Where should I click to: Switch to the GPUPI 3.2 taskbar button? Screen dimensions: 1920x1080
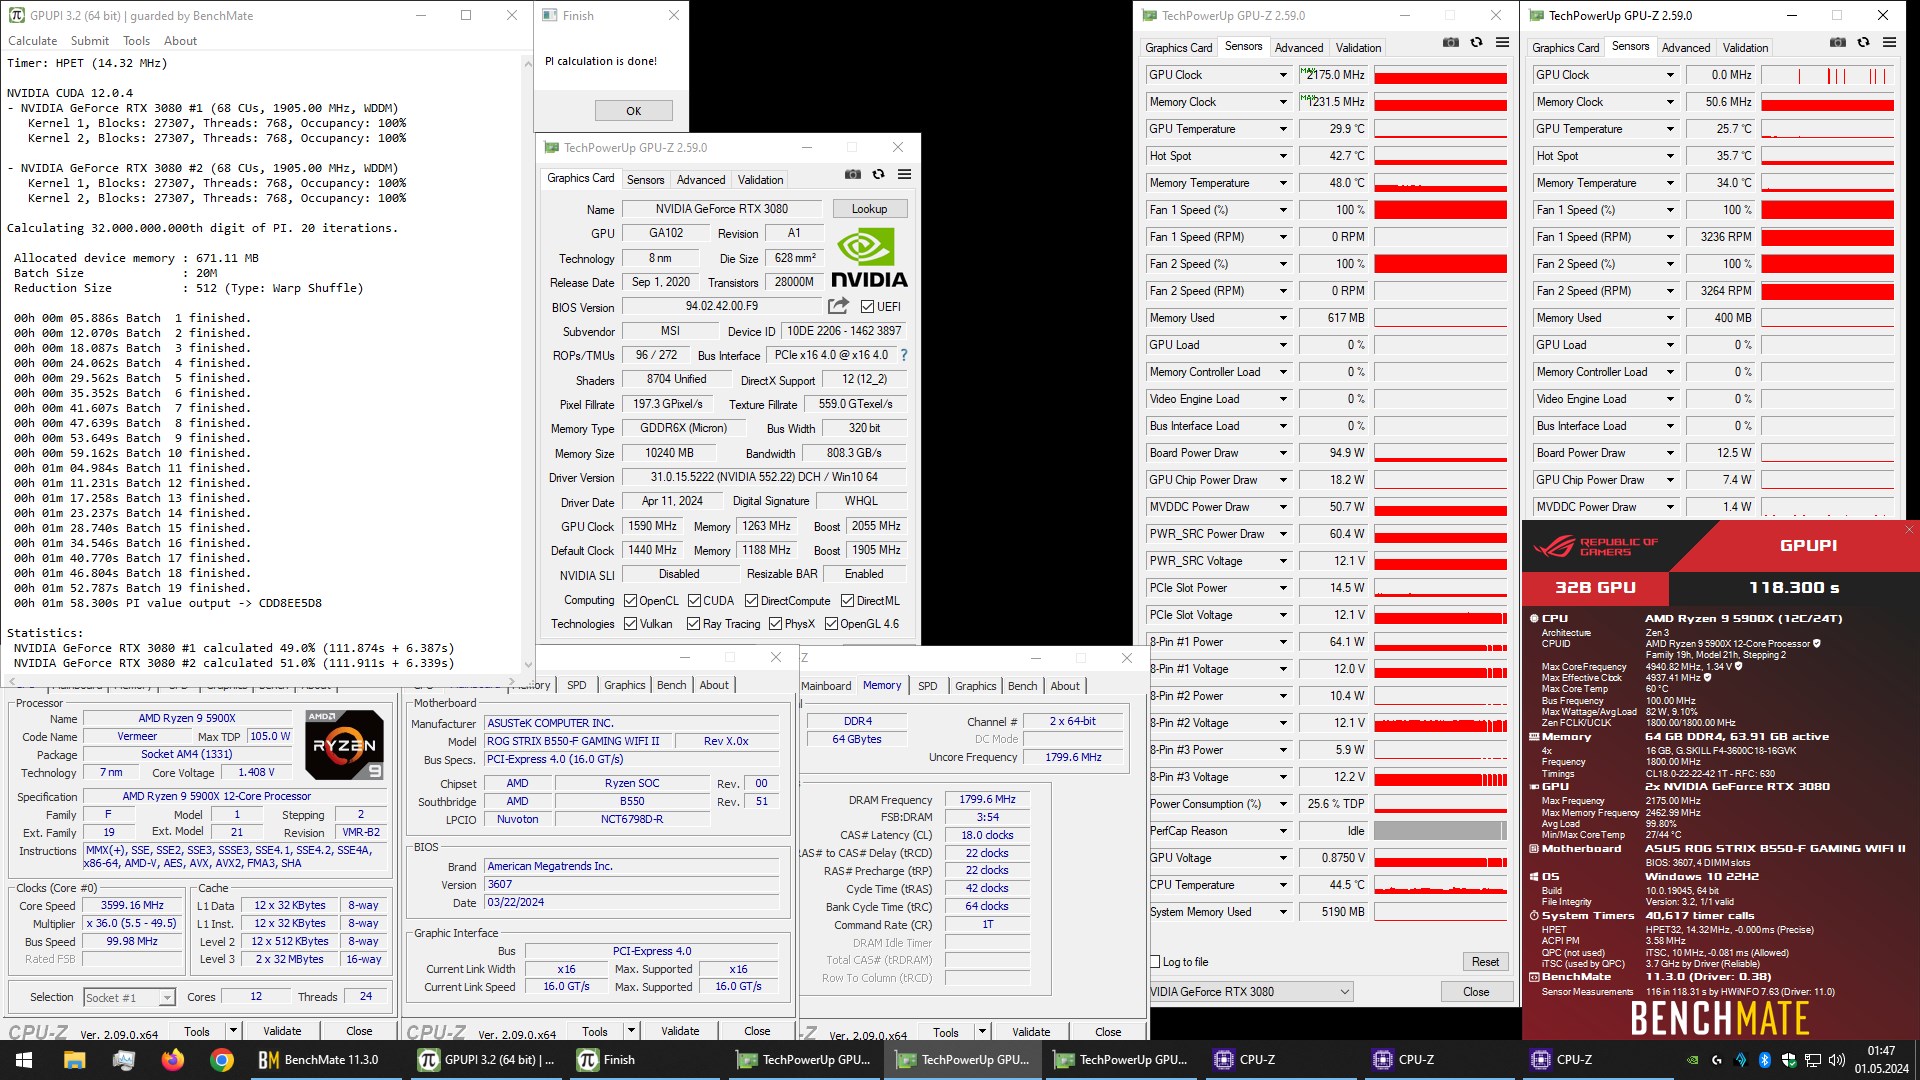click(x=487, y=1060)
